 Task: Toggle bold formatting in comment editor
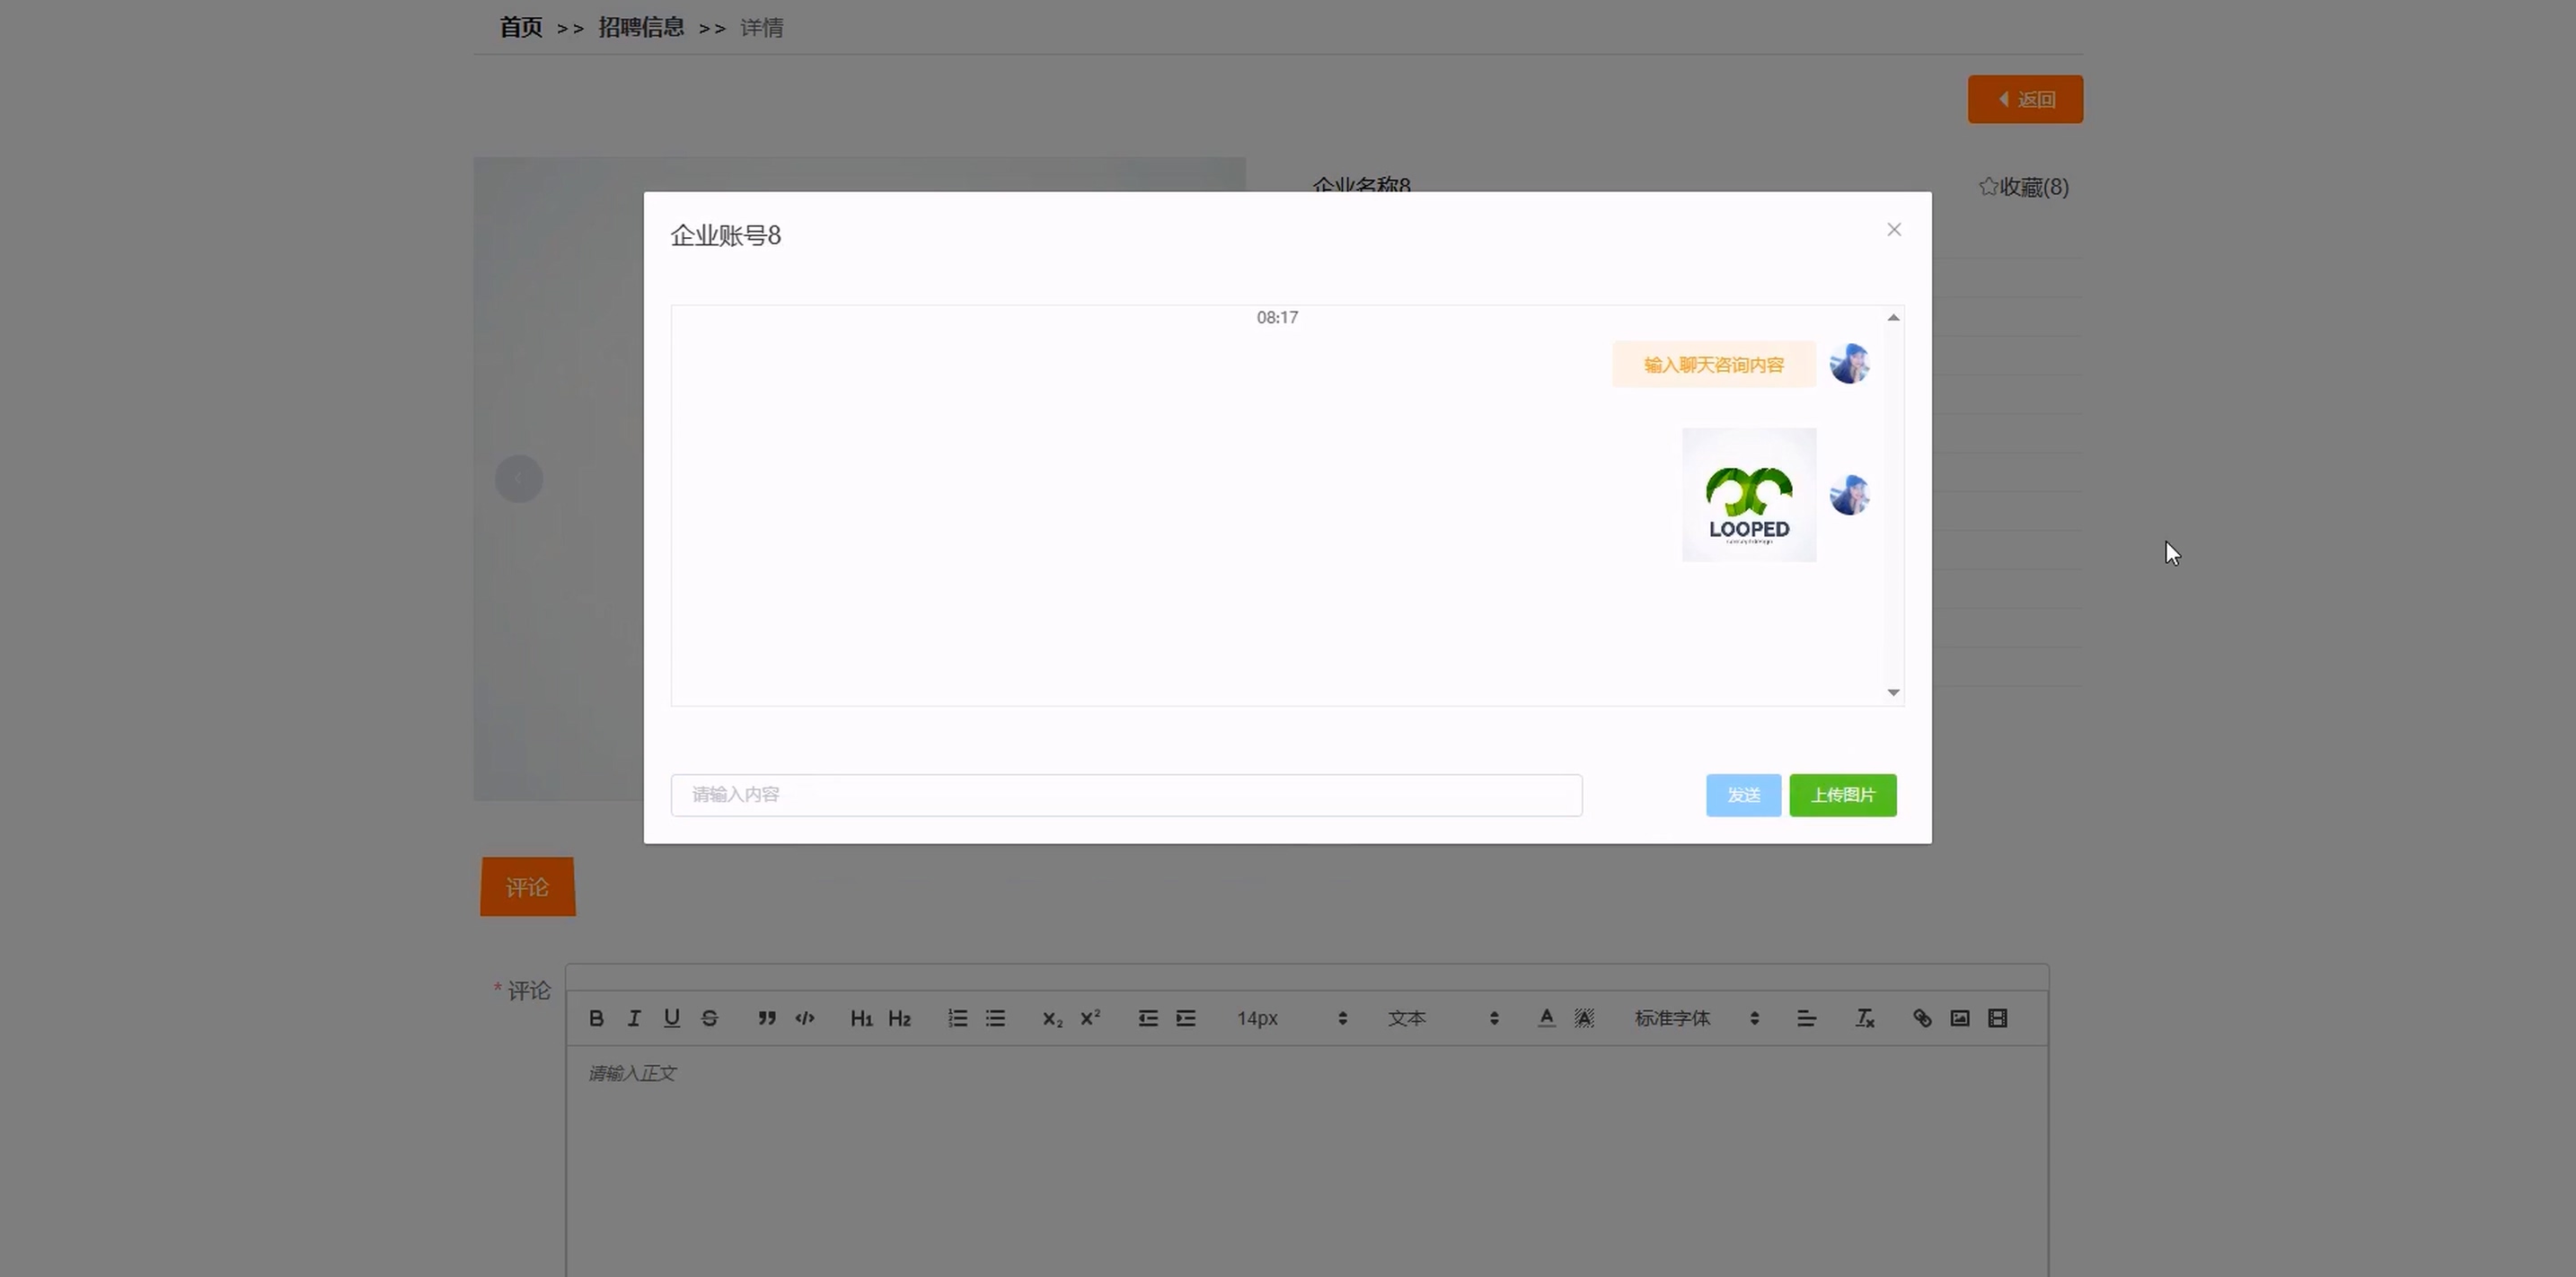(596, 1018)
